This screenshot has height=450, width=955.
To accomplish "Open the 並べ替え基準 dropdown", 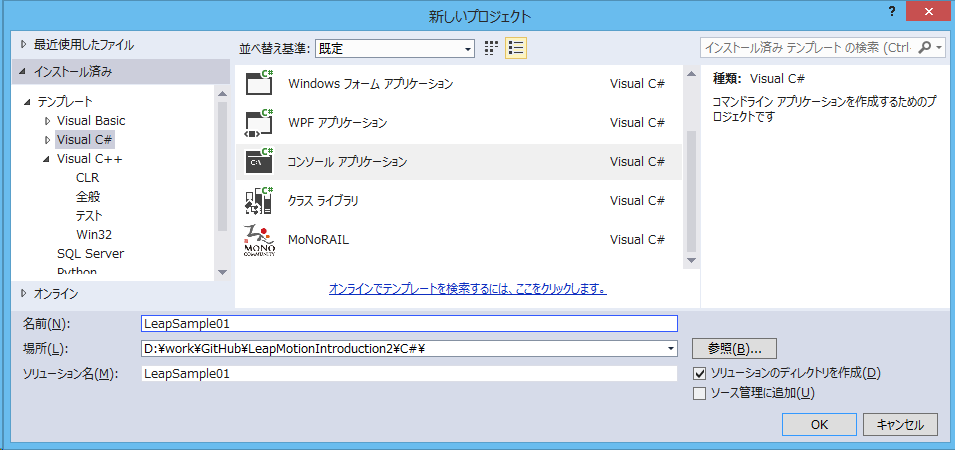I will 395,48.
